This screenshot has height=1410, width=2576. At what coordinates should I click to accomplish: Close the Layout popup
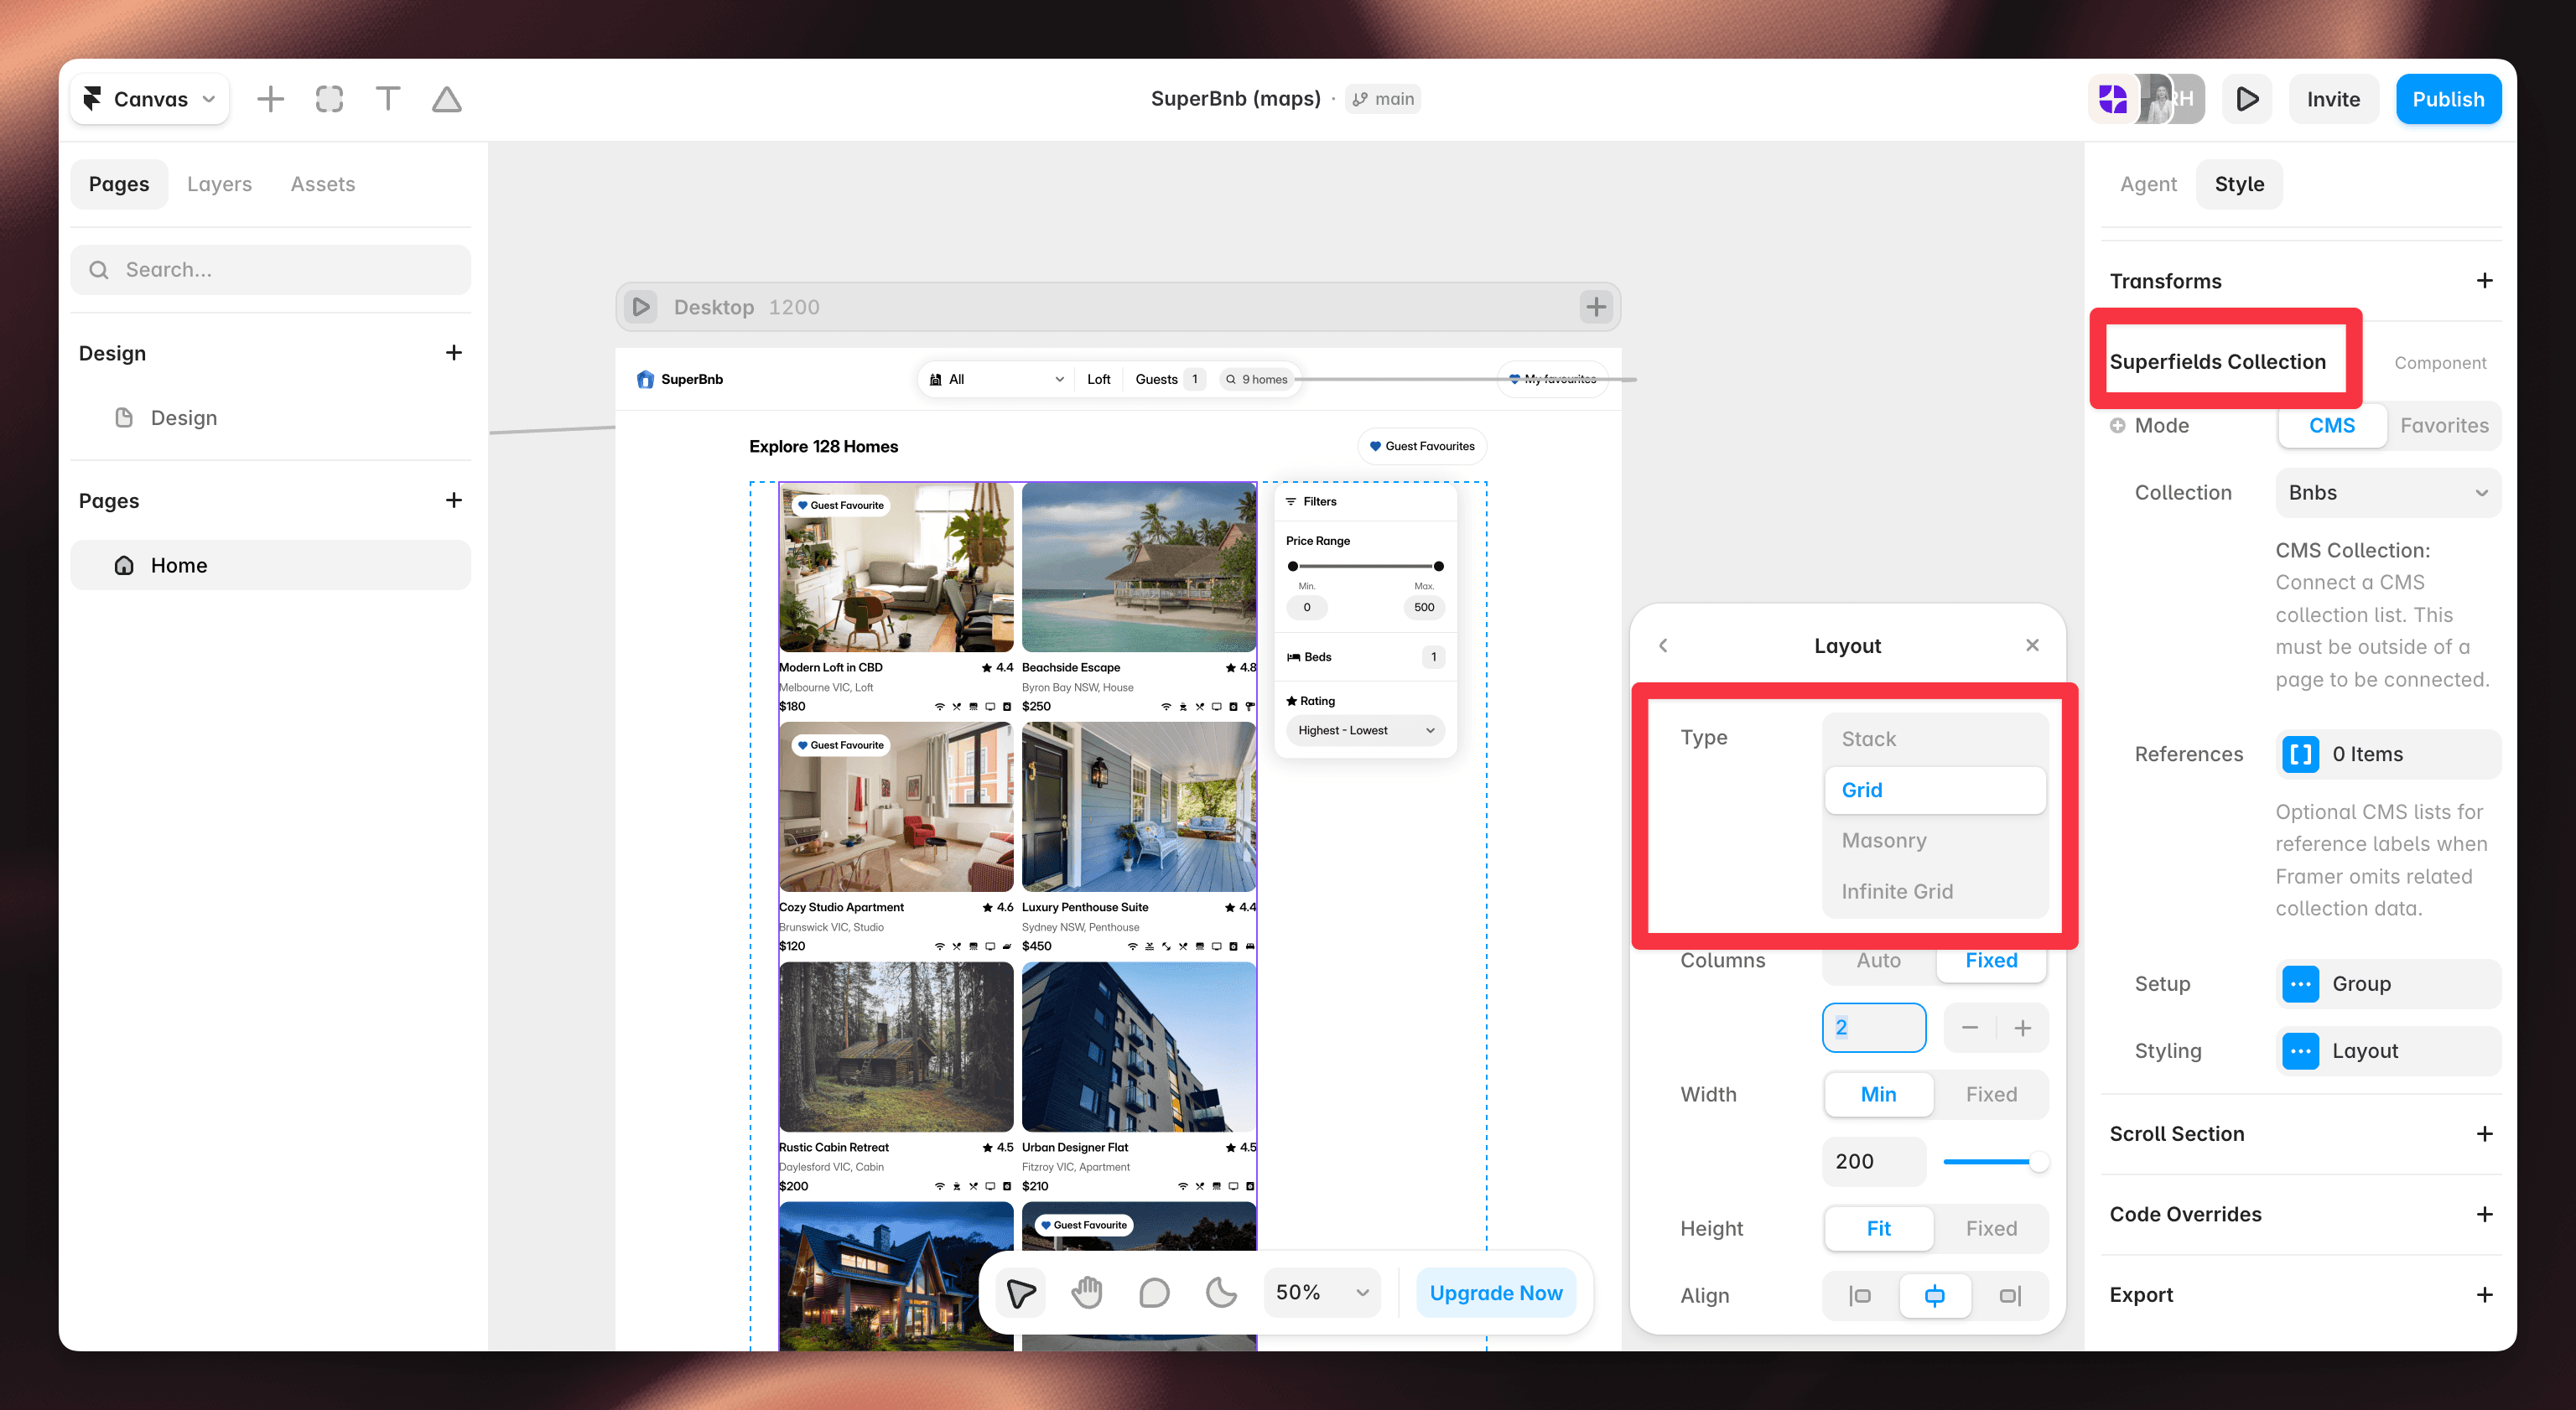tap(2032, 645)
